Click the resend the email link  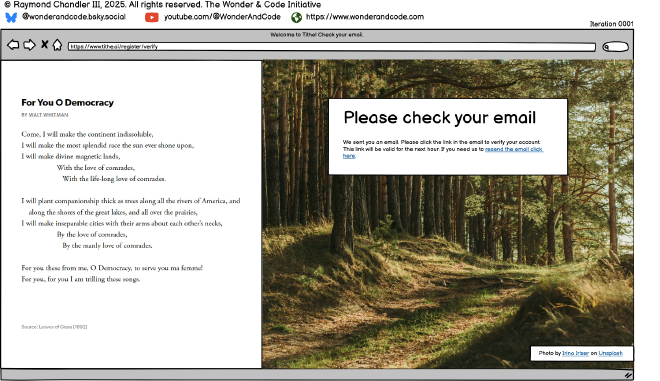click(x=514, y=149)
